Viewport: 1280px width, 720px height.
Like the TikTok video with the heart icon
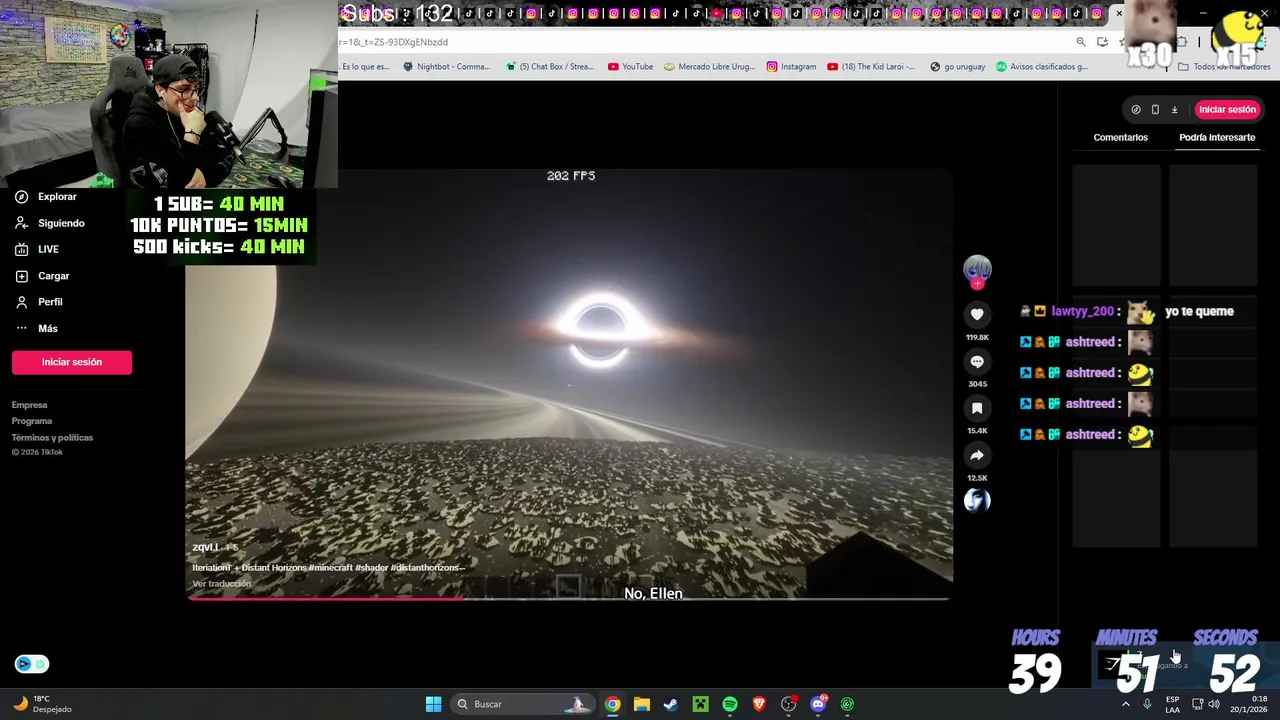[x=977, y=314]
